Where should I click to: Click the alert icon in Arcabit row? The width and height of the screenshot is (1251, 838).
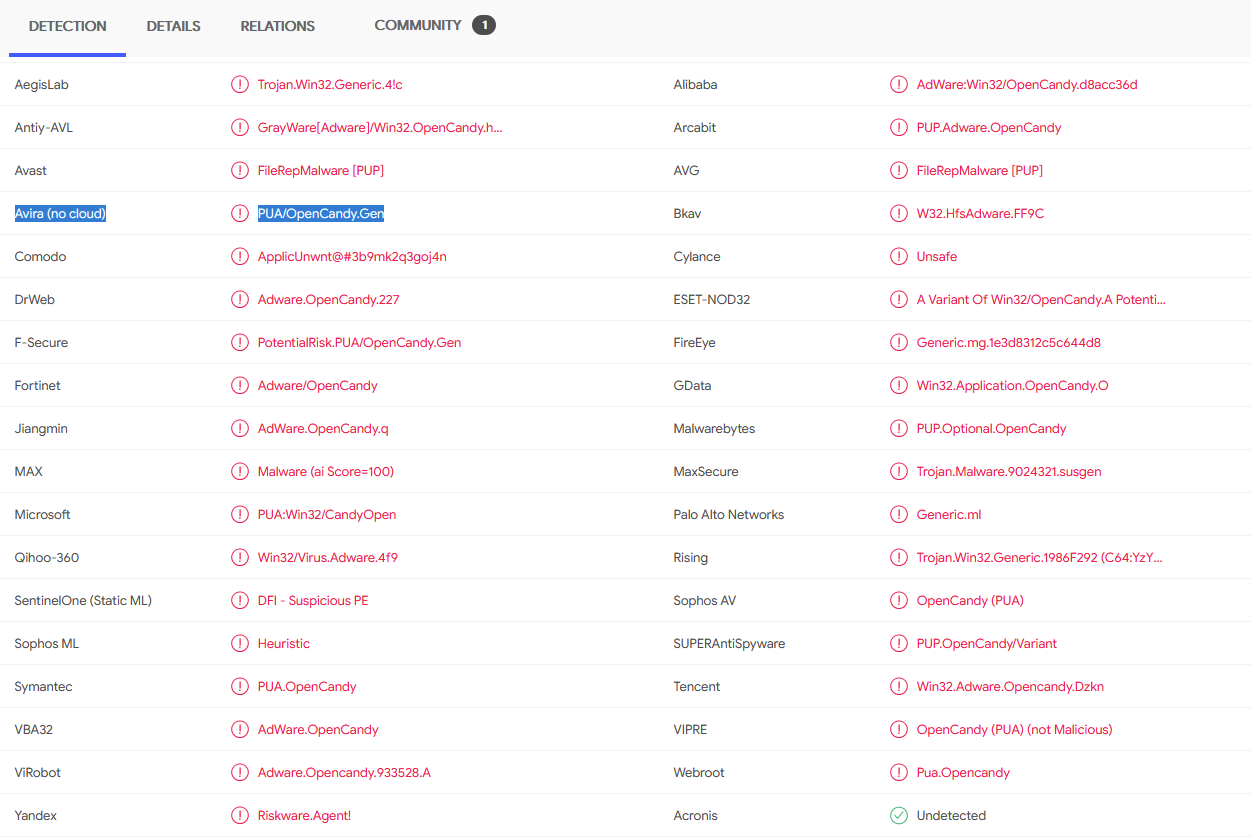click(x=899, y=128)
